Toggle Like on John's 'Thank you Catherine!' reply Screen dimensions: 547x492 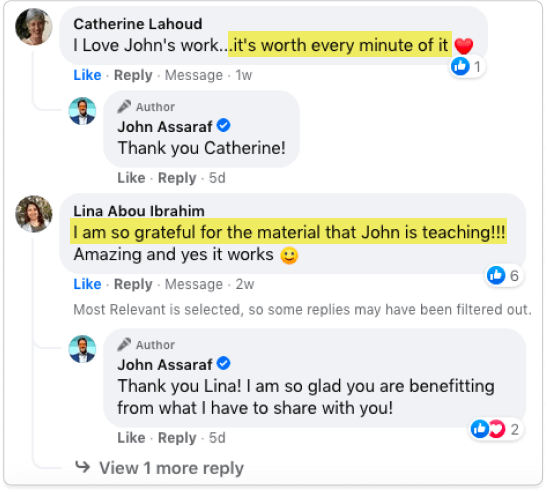coord(131,178)
